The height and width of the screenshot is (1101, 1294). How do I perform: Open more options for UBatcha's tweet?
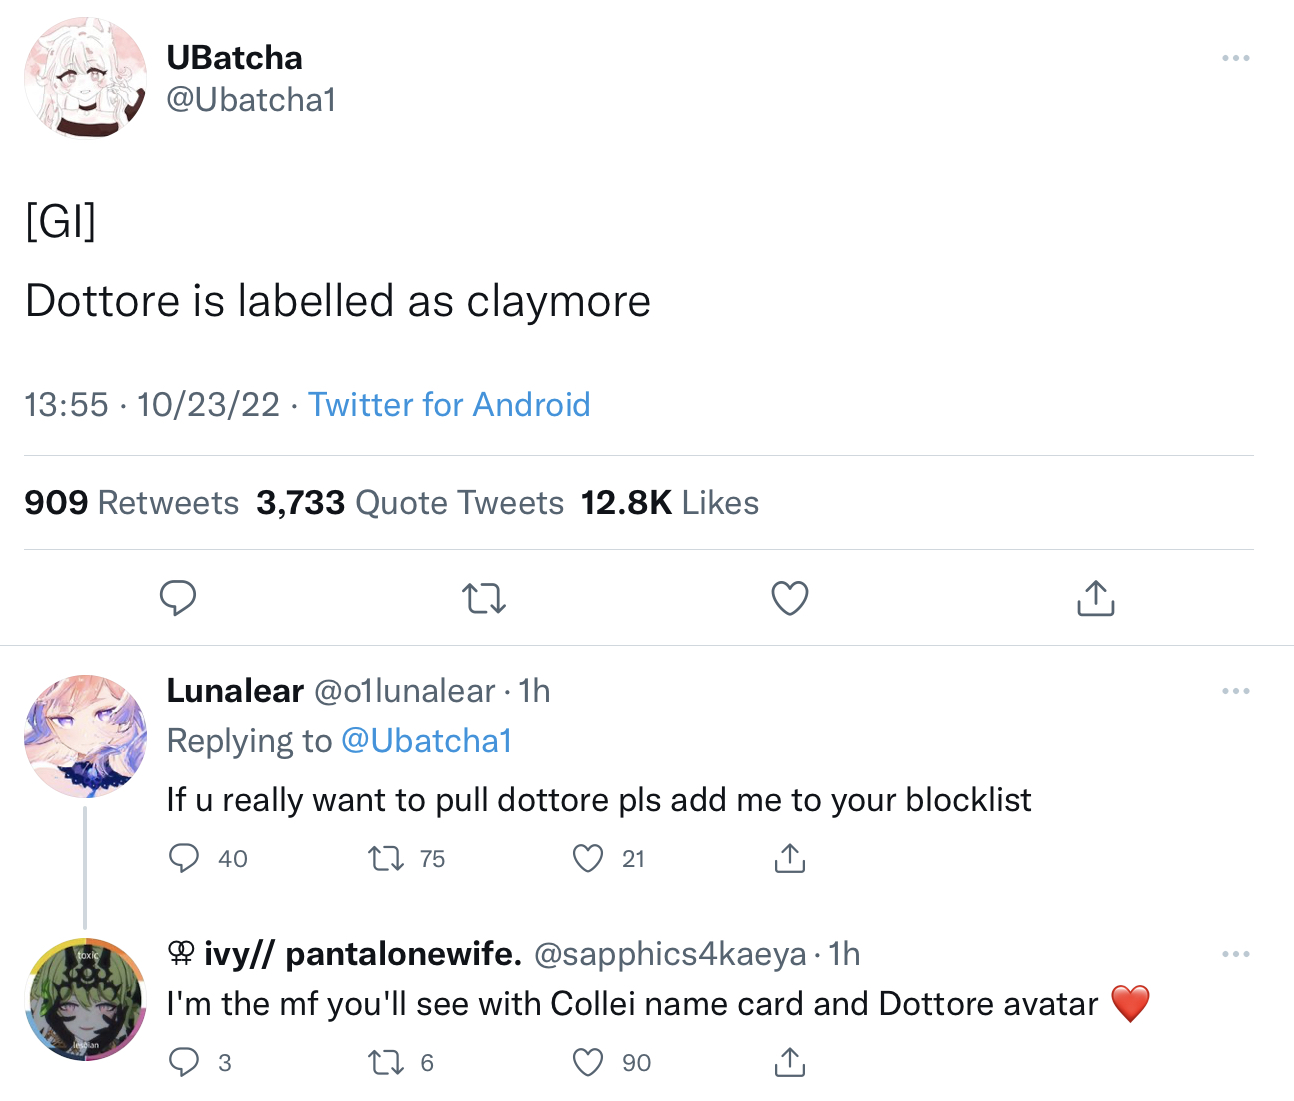[x=1235, y=58]
